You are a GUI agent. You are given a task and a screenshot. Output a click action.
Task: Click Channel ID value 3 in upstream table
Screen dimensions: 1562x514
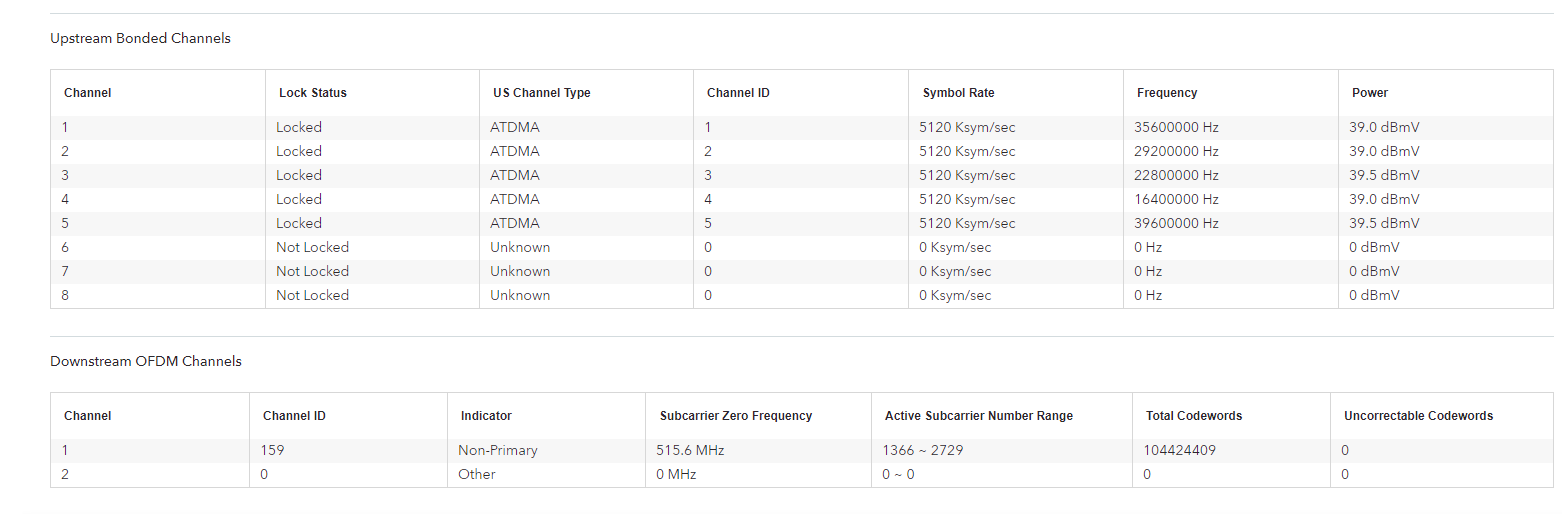tap(708, 175)
